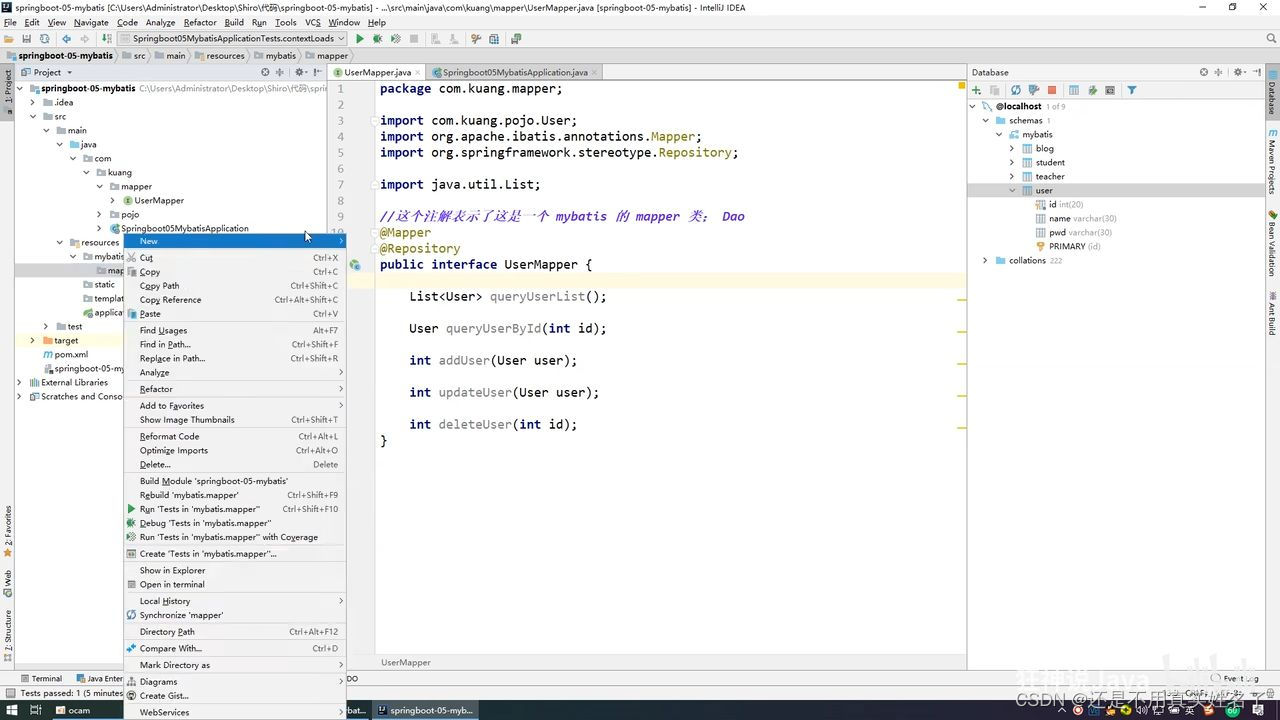Open Local History submenu
This screenshot has height=720, width=1280.
coord(235,601)
